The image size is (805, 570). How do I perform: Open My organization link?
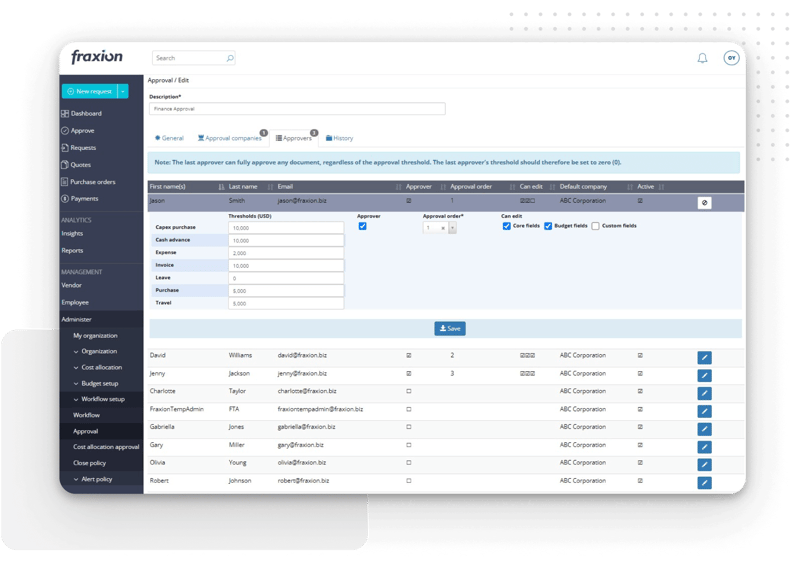pyautogui.click(x=95, y=336)
